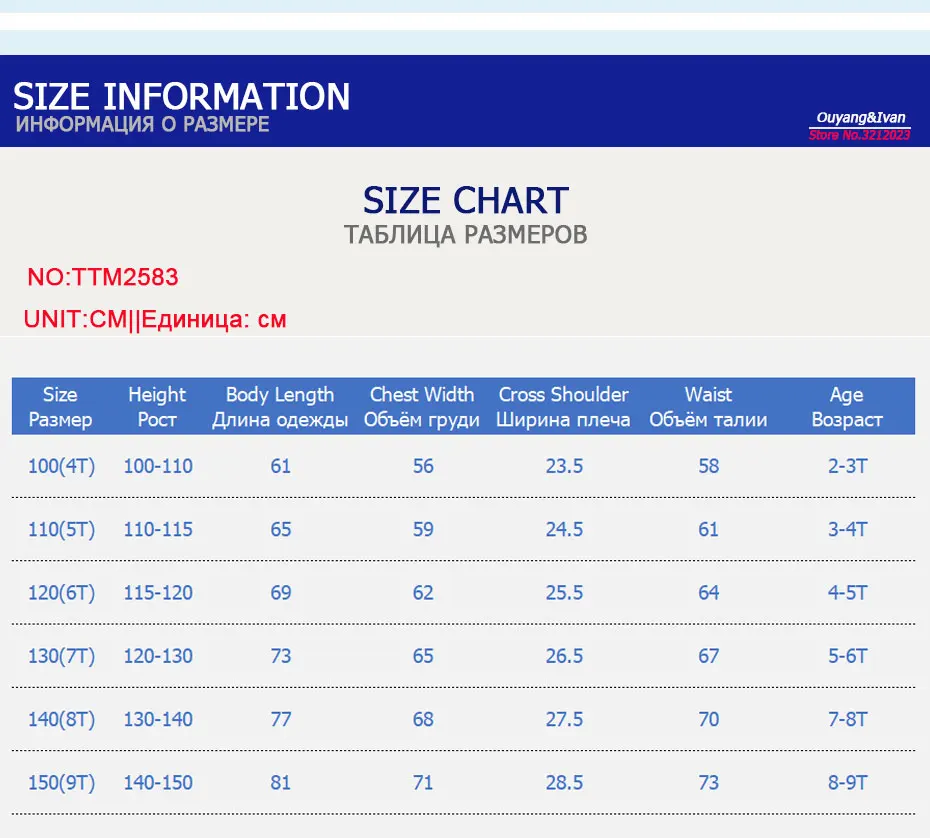The height and width of the screenshot is (838, 930).
Task: Click the Ouyang&Ivan store name
Action: (861, 117)
